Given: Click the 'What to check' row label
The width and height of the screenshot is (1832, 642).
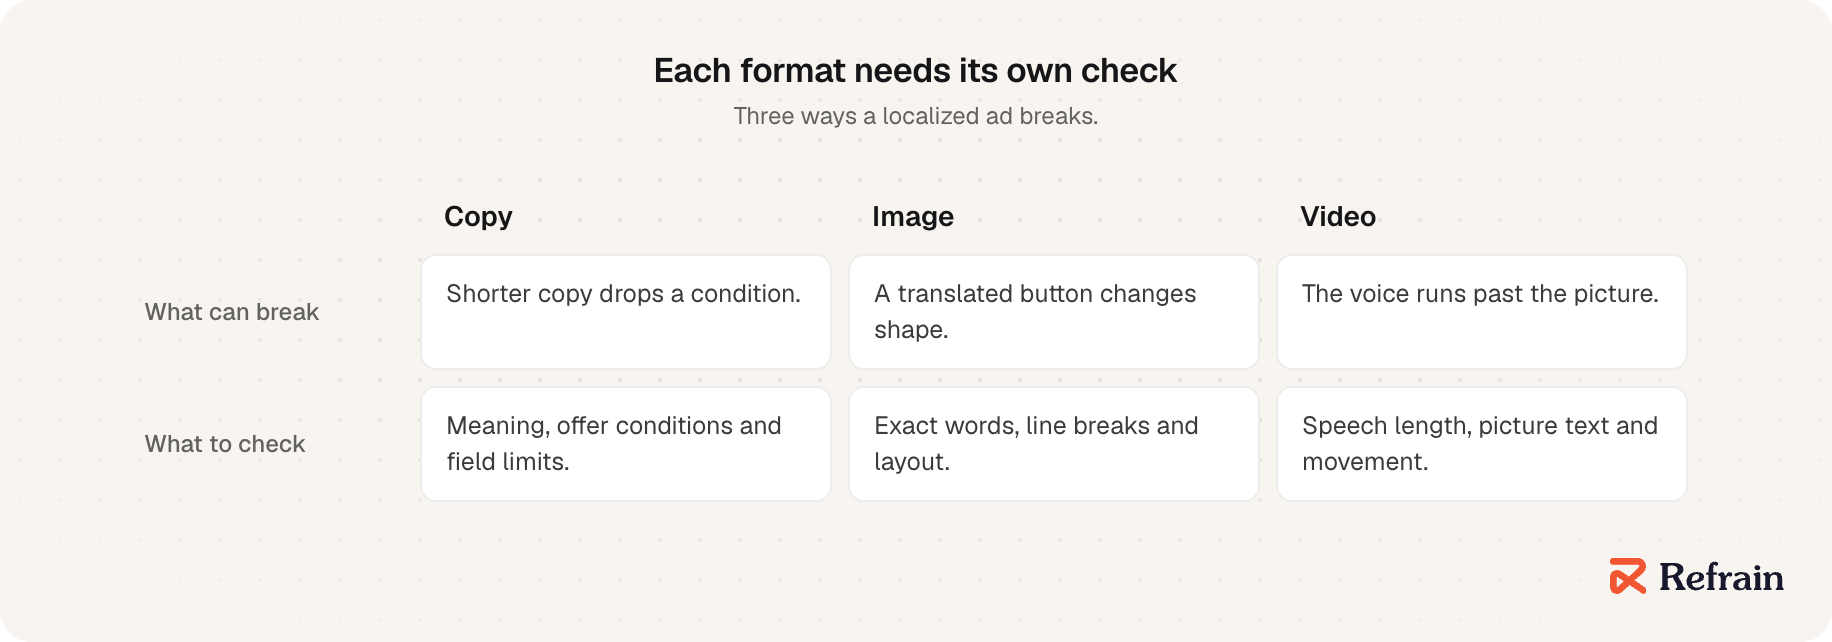Looking at the screenshot, I should pyautogui.click(x=225, y=444).
